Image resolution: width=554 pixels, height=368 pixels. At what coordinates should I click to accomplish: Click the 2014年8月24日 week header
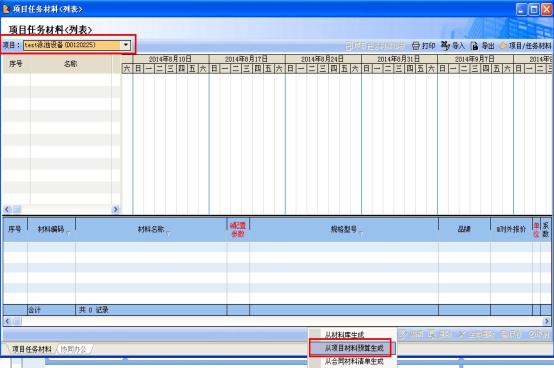click(322, 59)
